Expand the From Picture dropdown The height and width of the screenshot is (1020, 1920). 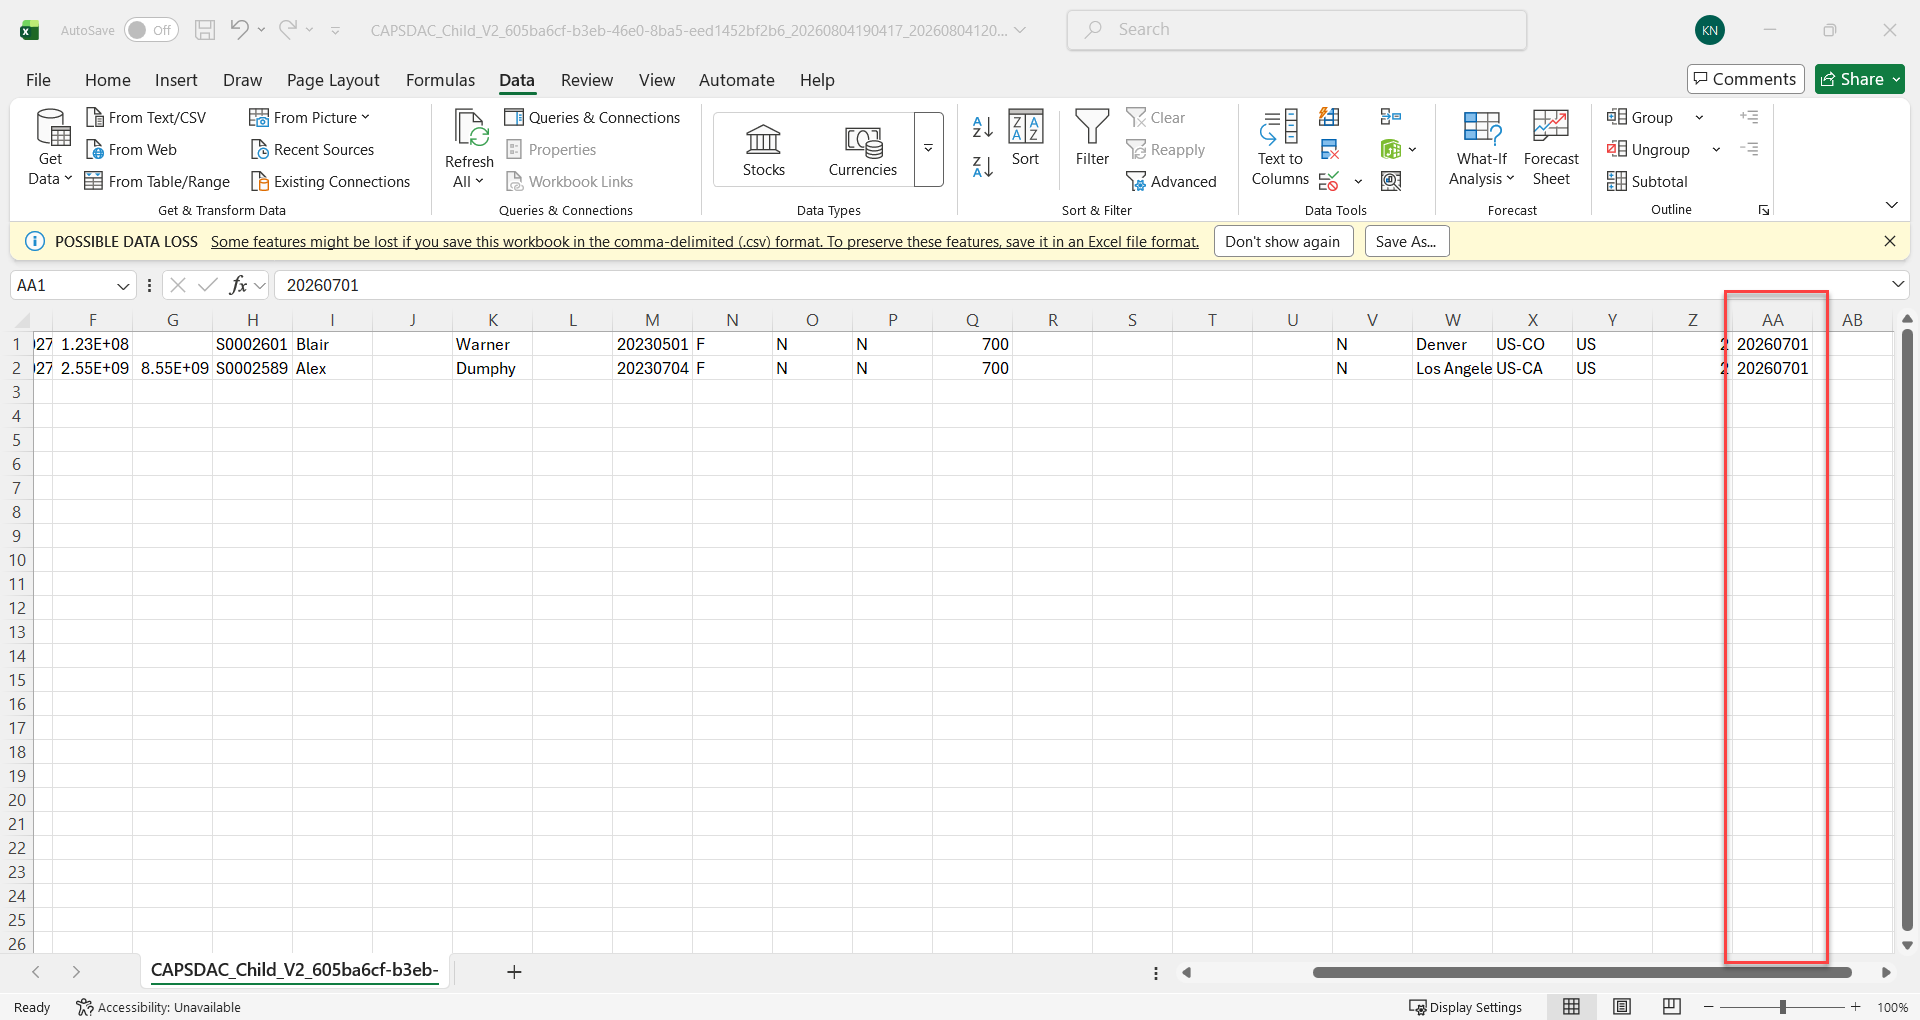click(x=366, y=117)
